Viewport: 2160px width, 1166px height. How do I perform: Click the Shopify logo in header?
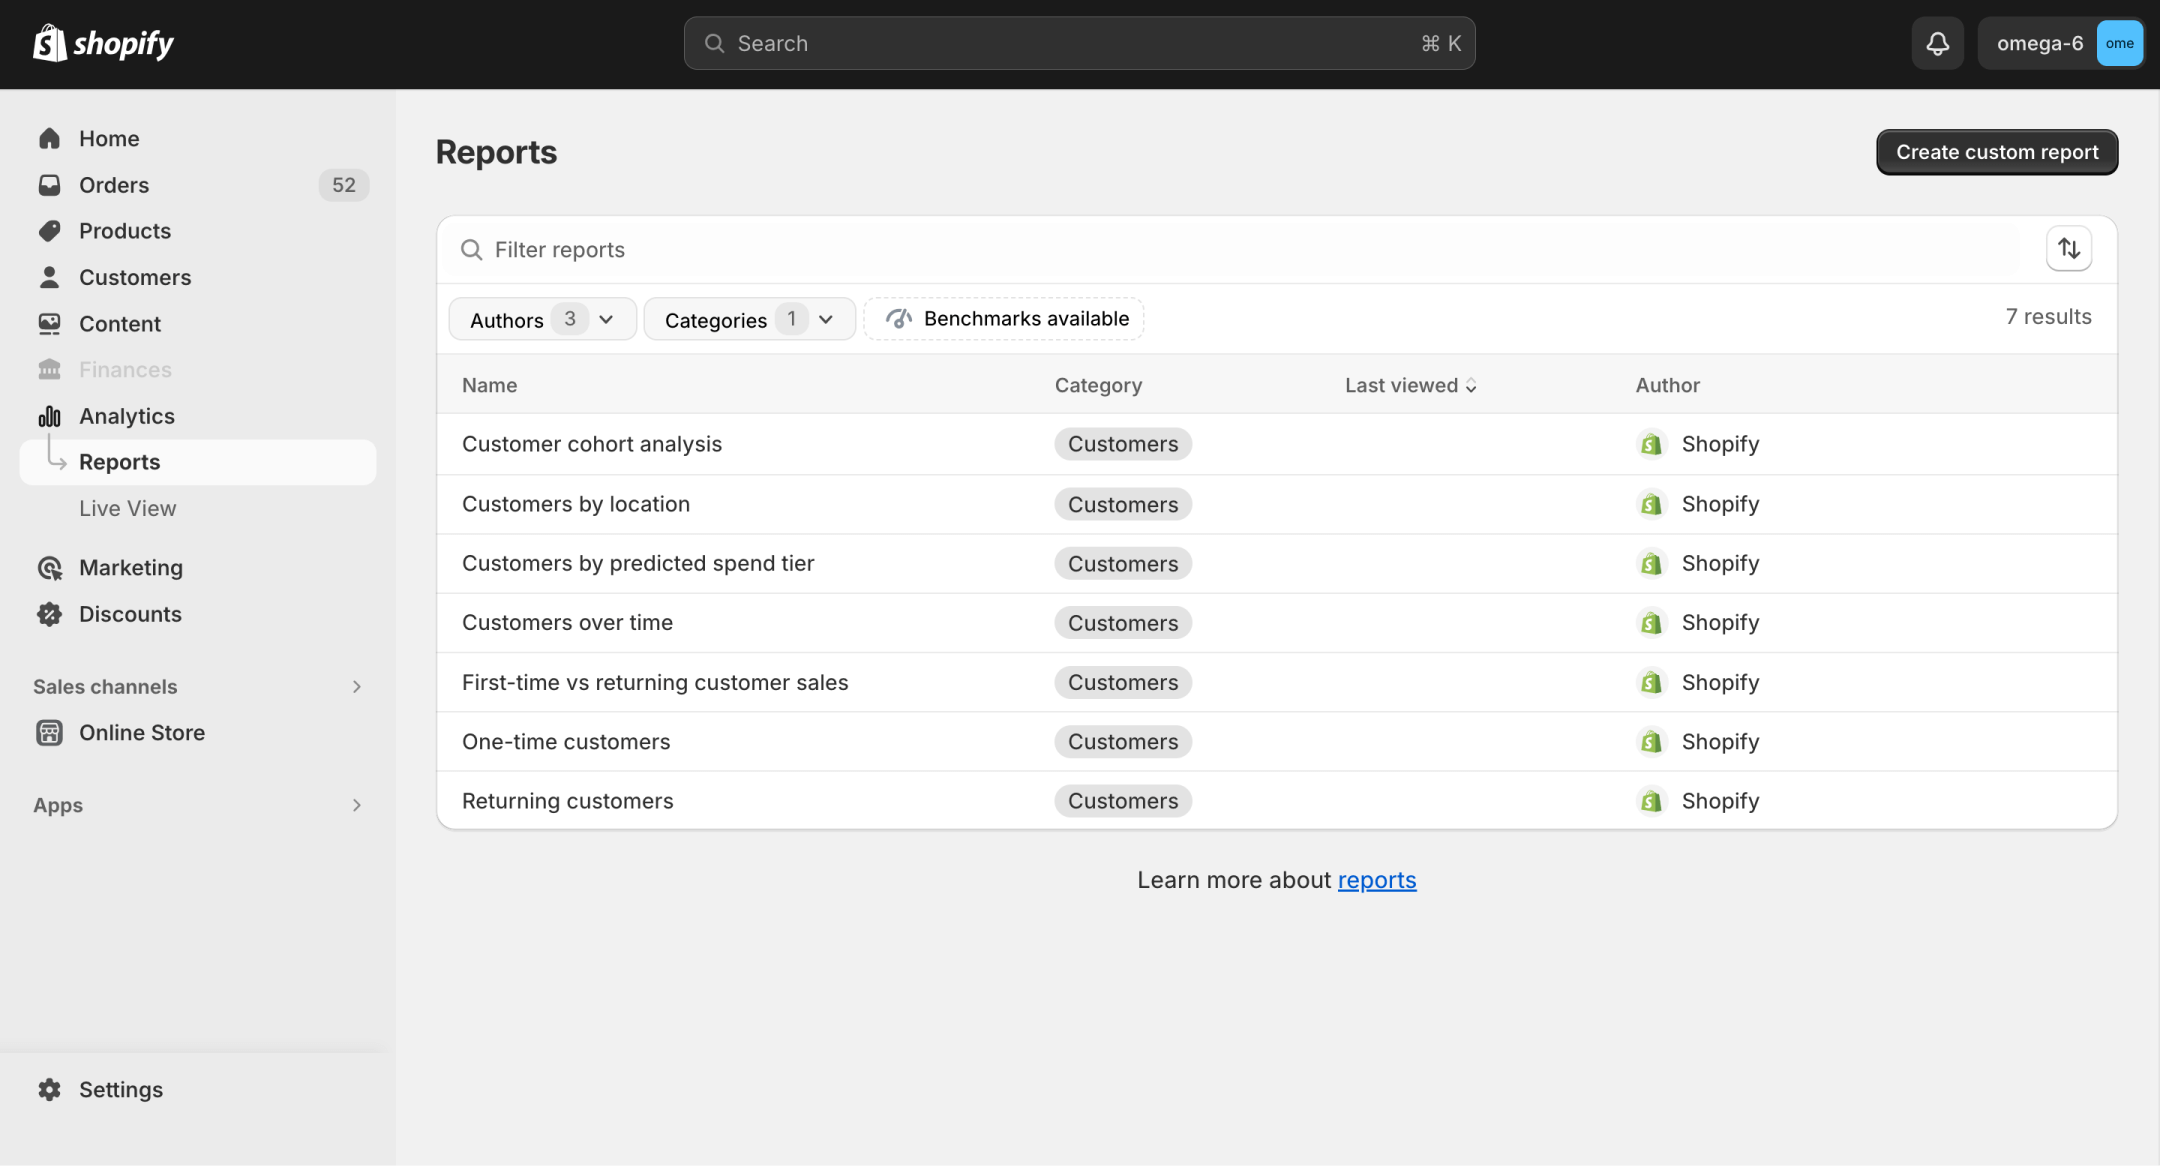103,43
